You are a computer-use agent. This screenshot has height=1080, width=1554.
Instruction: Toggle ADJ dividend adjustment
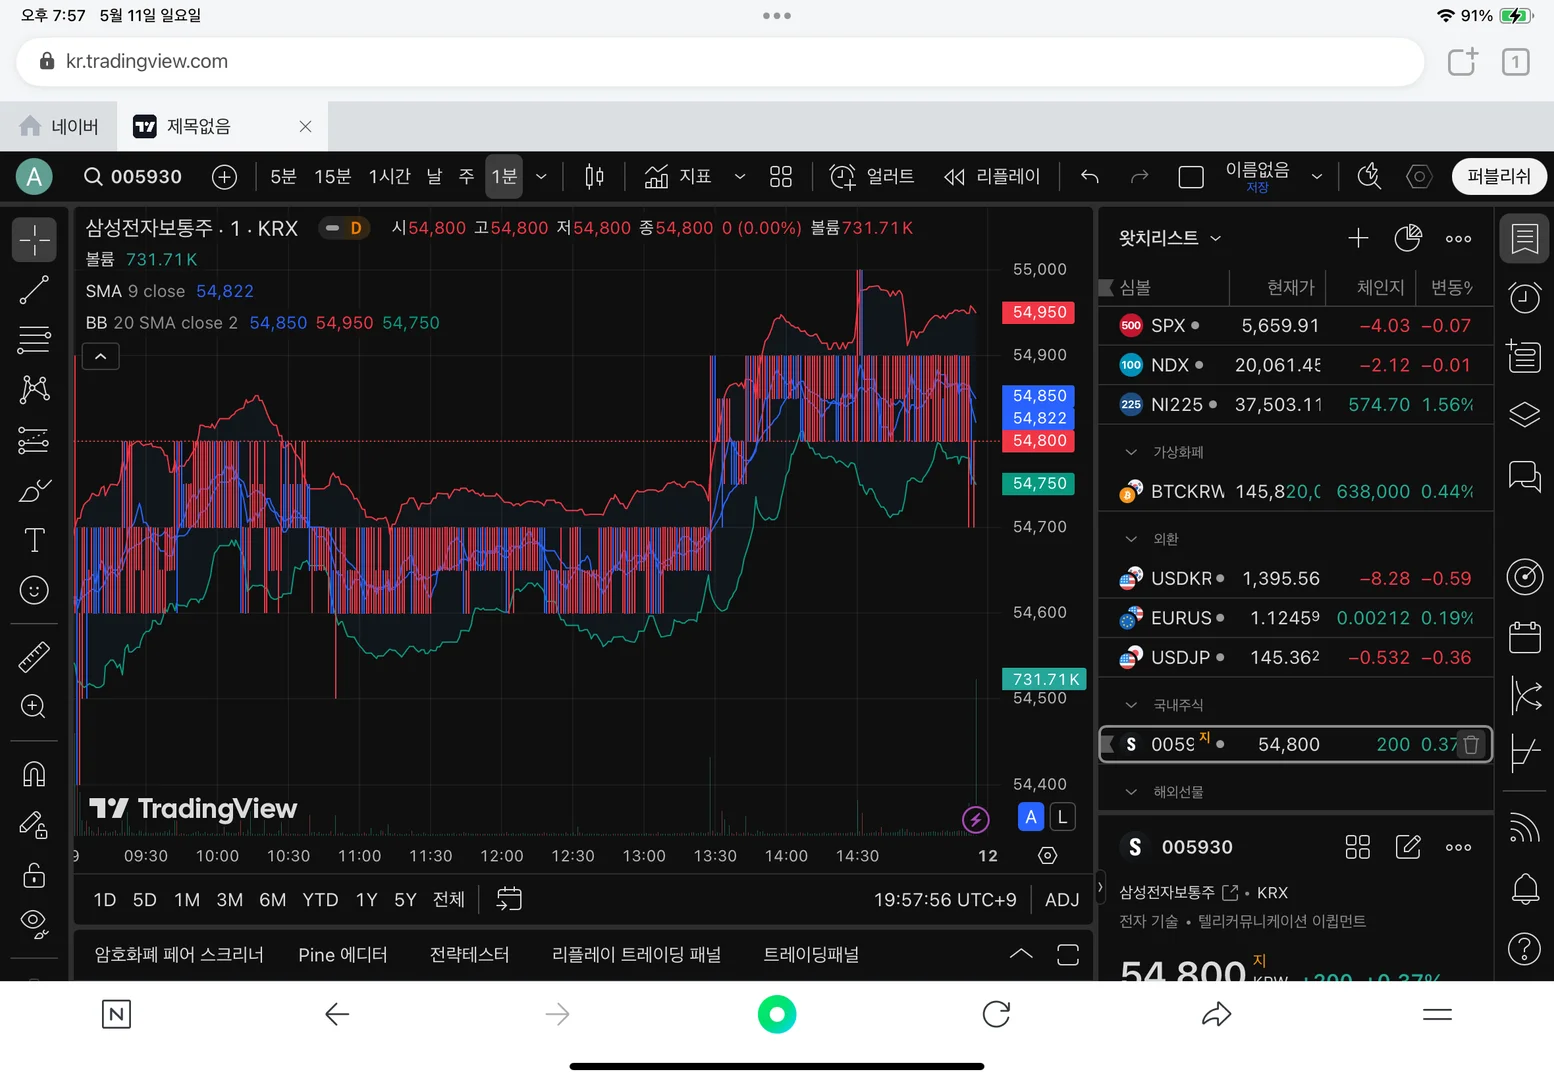[1062, 900]
